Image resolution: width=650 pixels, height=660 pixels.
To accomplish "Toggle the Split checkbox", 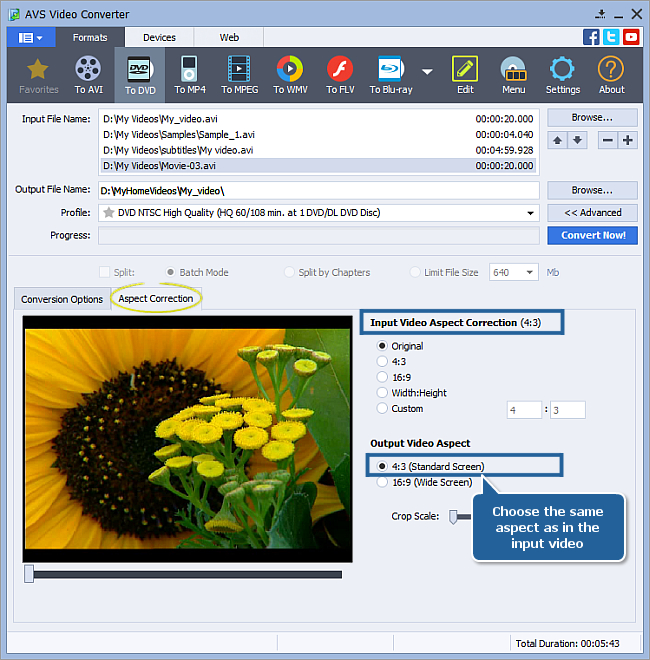I will (104, 272).
